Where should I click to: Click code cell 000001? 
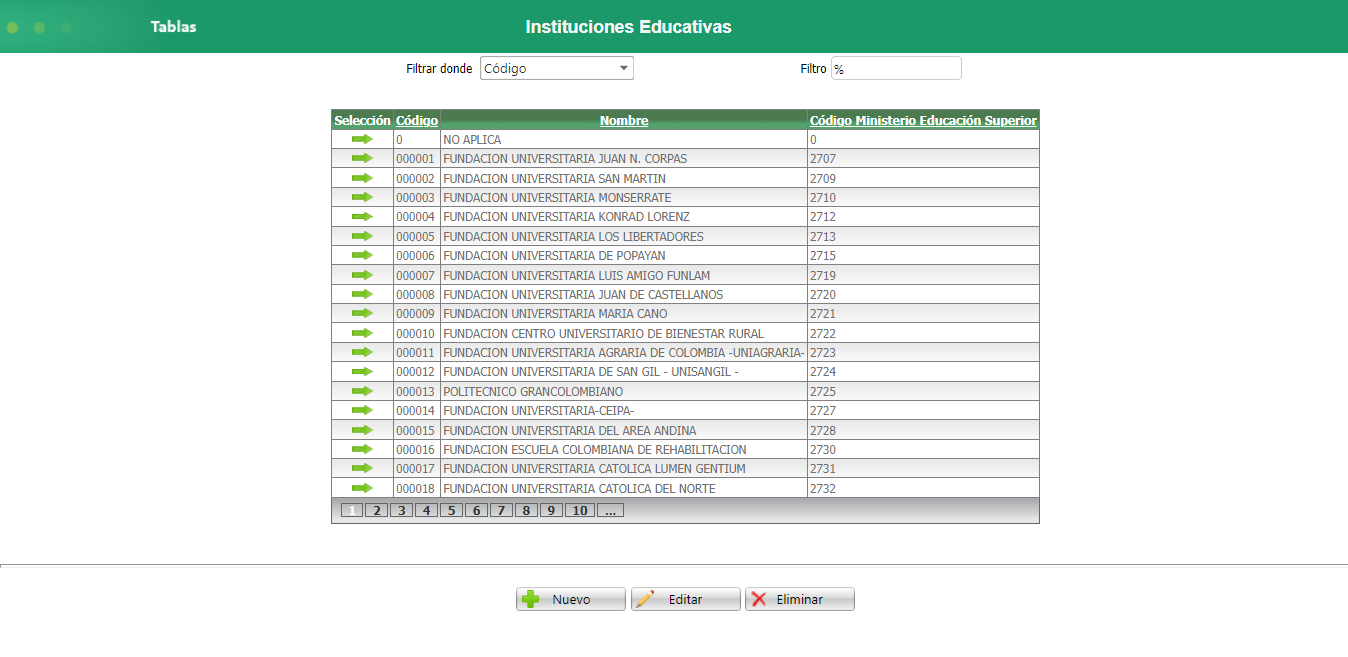[x=416, y=159]
